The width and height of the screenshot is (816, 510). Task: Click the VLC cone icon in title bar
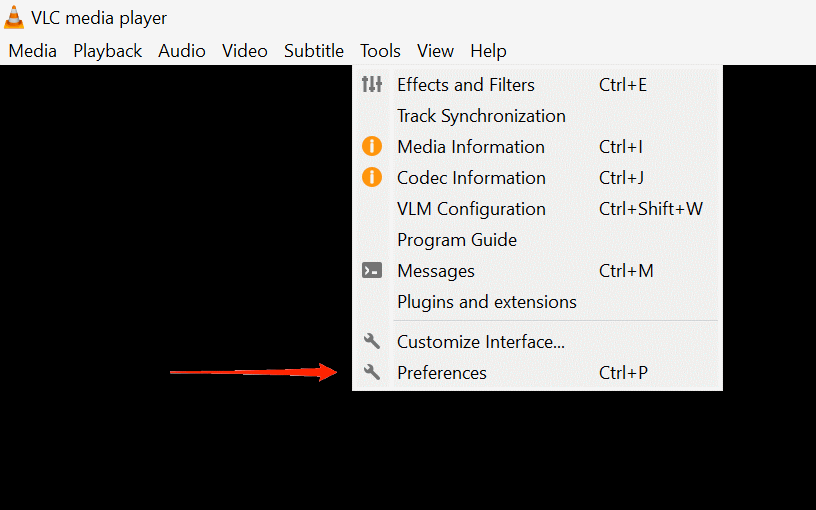pyautogui.click(x=14, y=18)
